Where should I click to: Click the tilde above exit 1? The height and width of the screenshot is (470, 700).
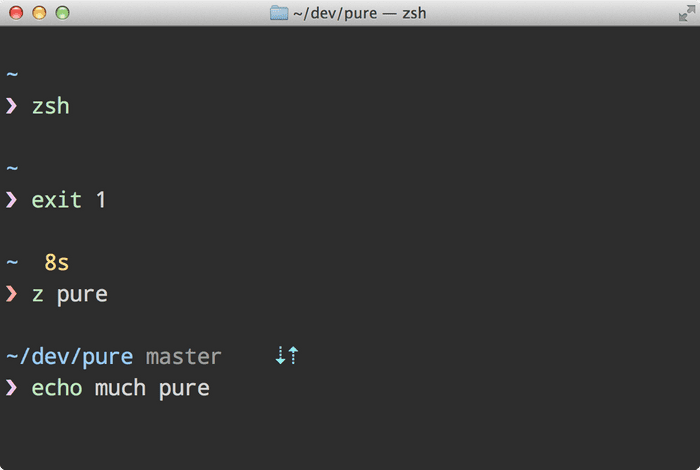point(12,168)
